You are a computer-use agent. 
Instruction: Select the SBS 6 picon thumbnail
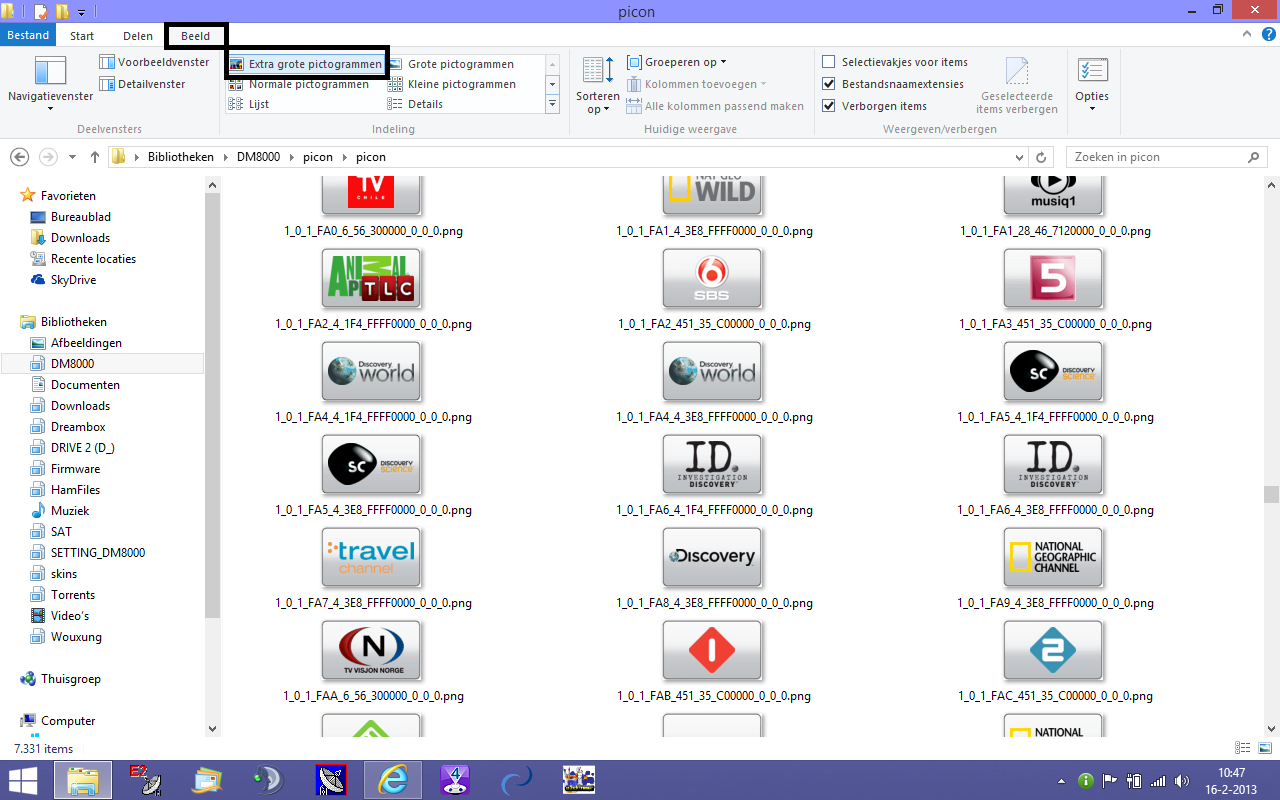tap(712, 280)
